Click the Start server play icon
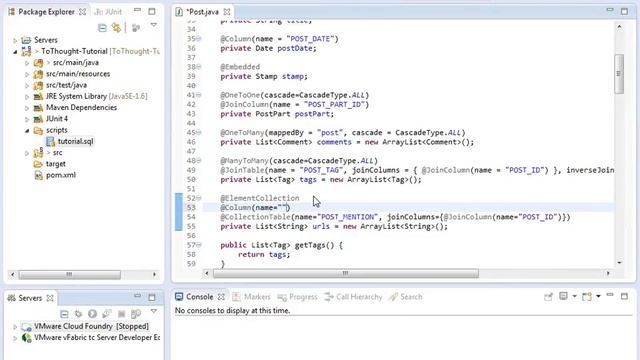 [92, 314]
